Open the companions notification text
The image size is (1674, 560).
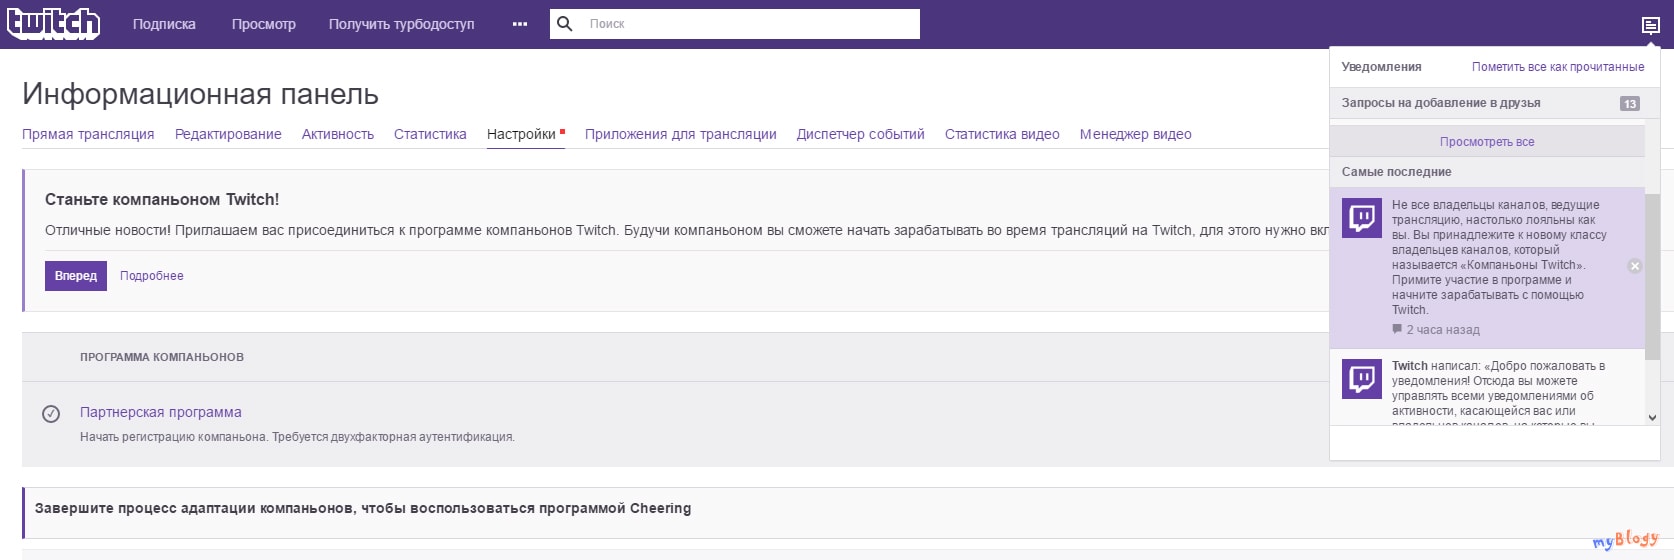click(x=1499, y=257)
